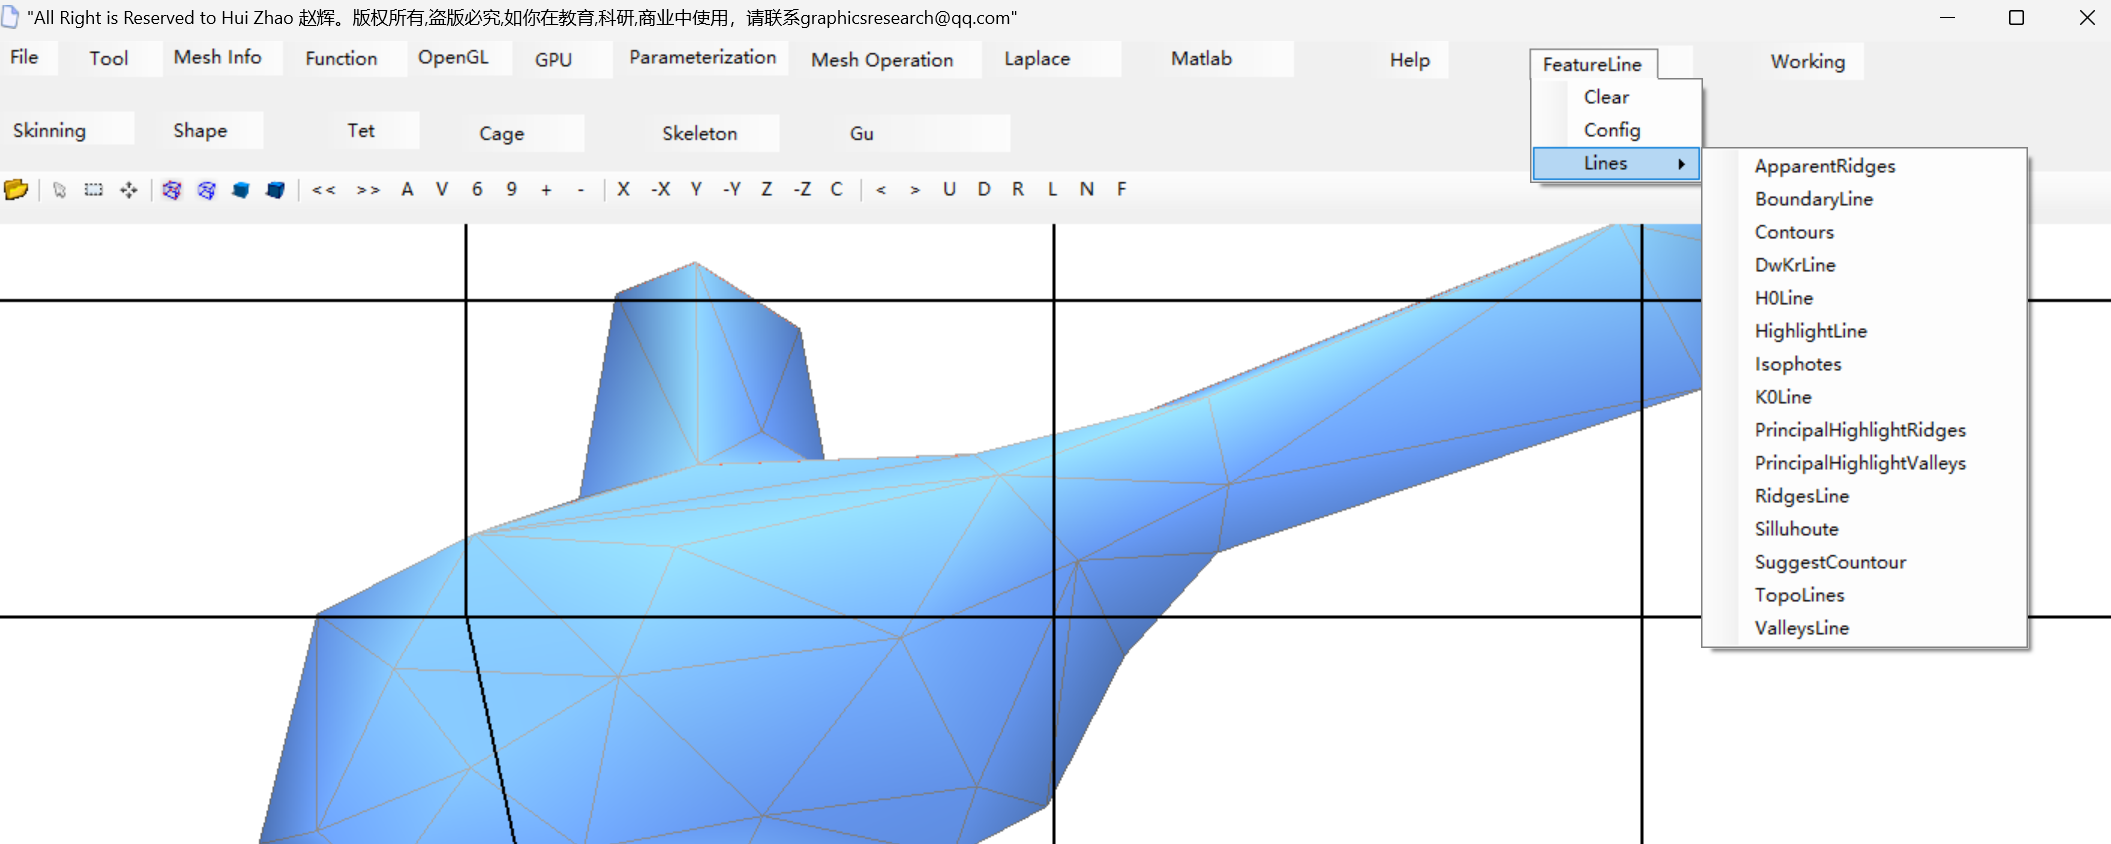Click the > toolbar button
Viewport: 2111px width, 844px height.
[915, 189]
